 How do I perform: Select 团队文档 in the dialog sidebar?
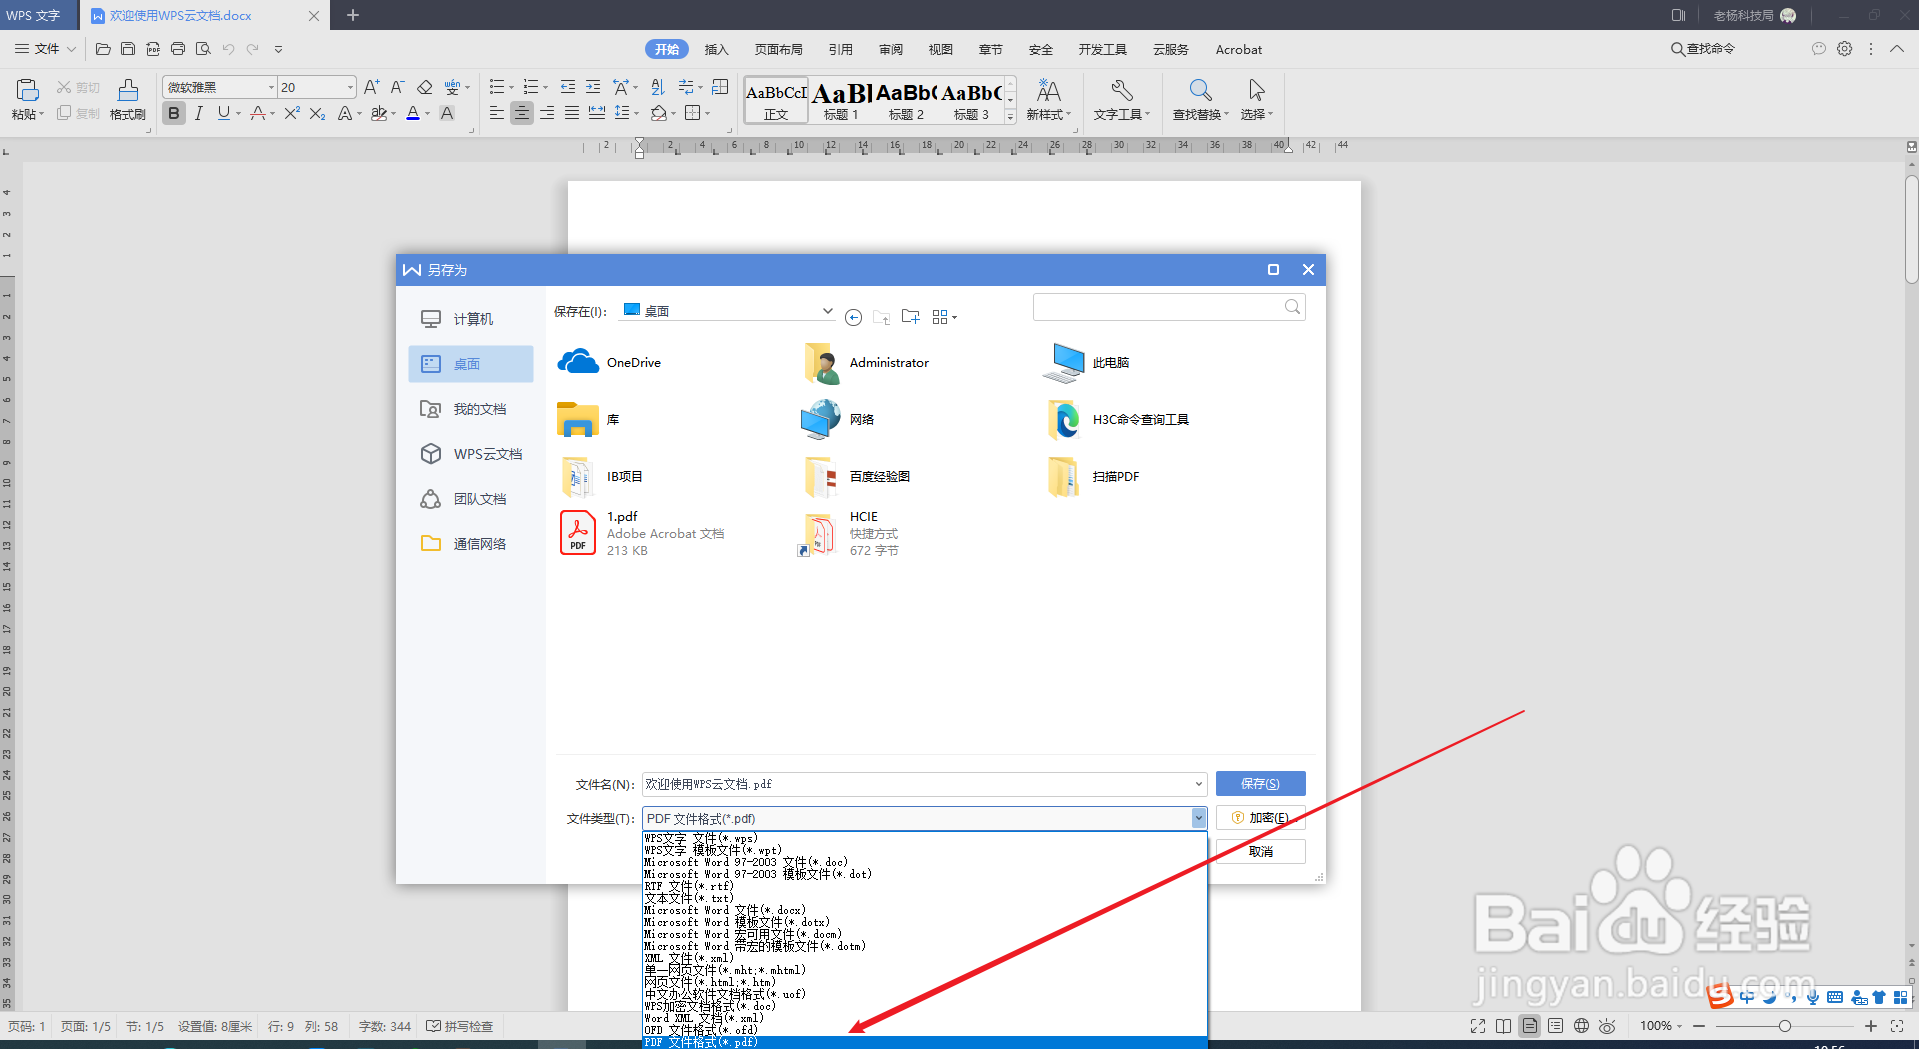(471, 499)
